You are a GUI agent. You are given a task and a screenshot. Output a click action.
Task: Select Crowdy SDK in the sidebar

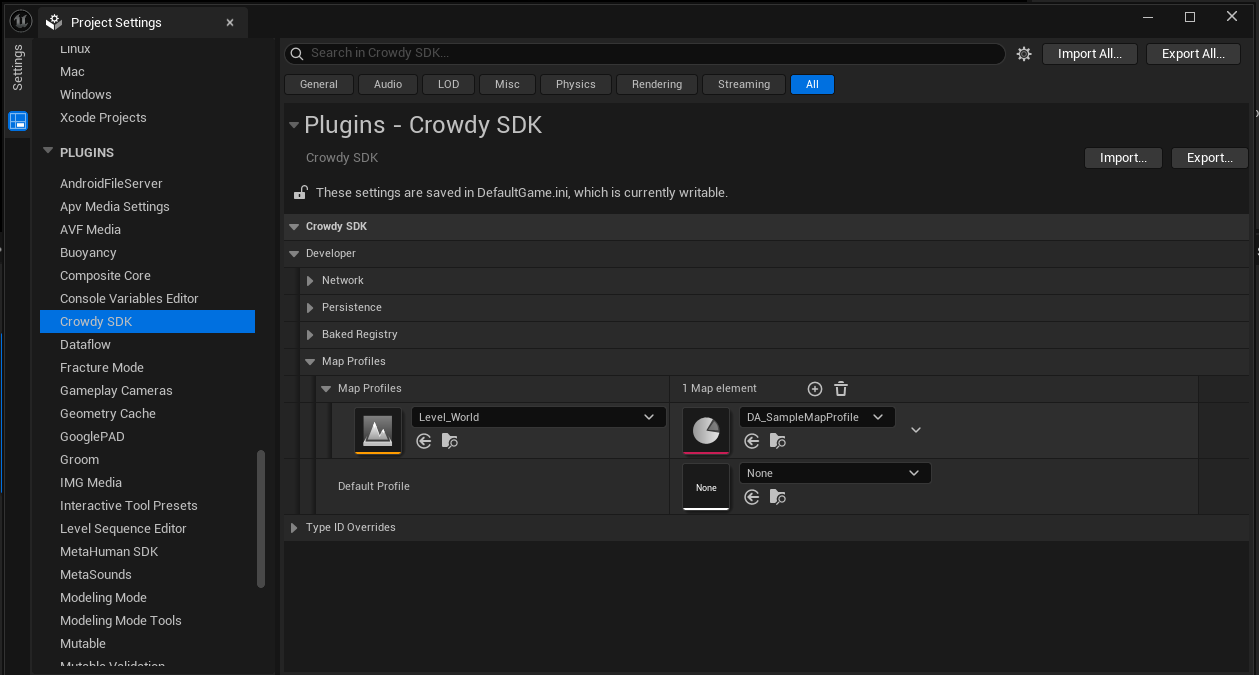(147, 322)
